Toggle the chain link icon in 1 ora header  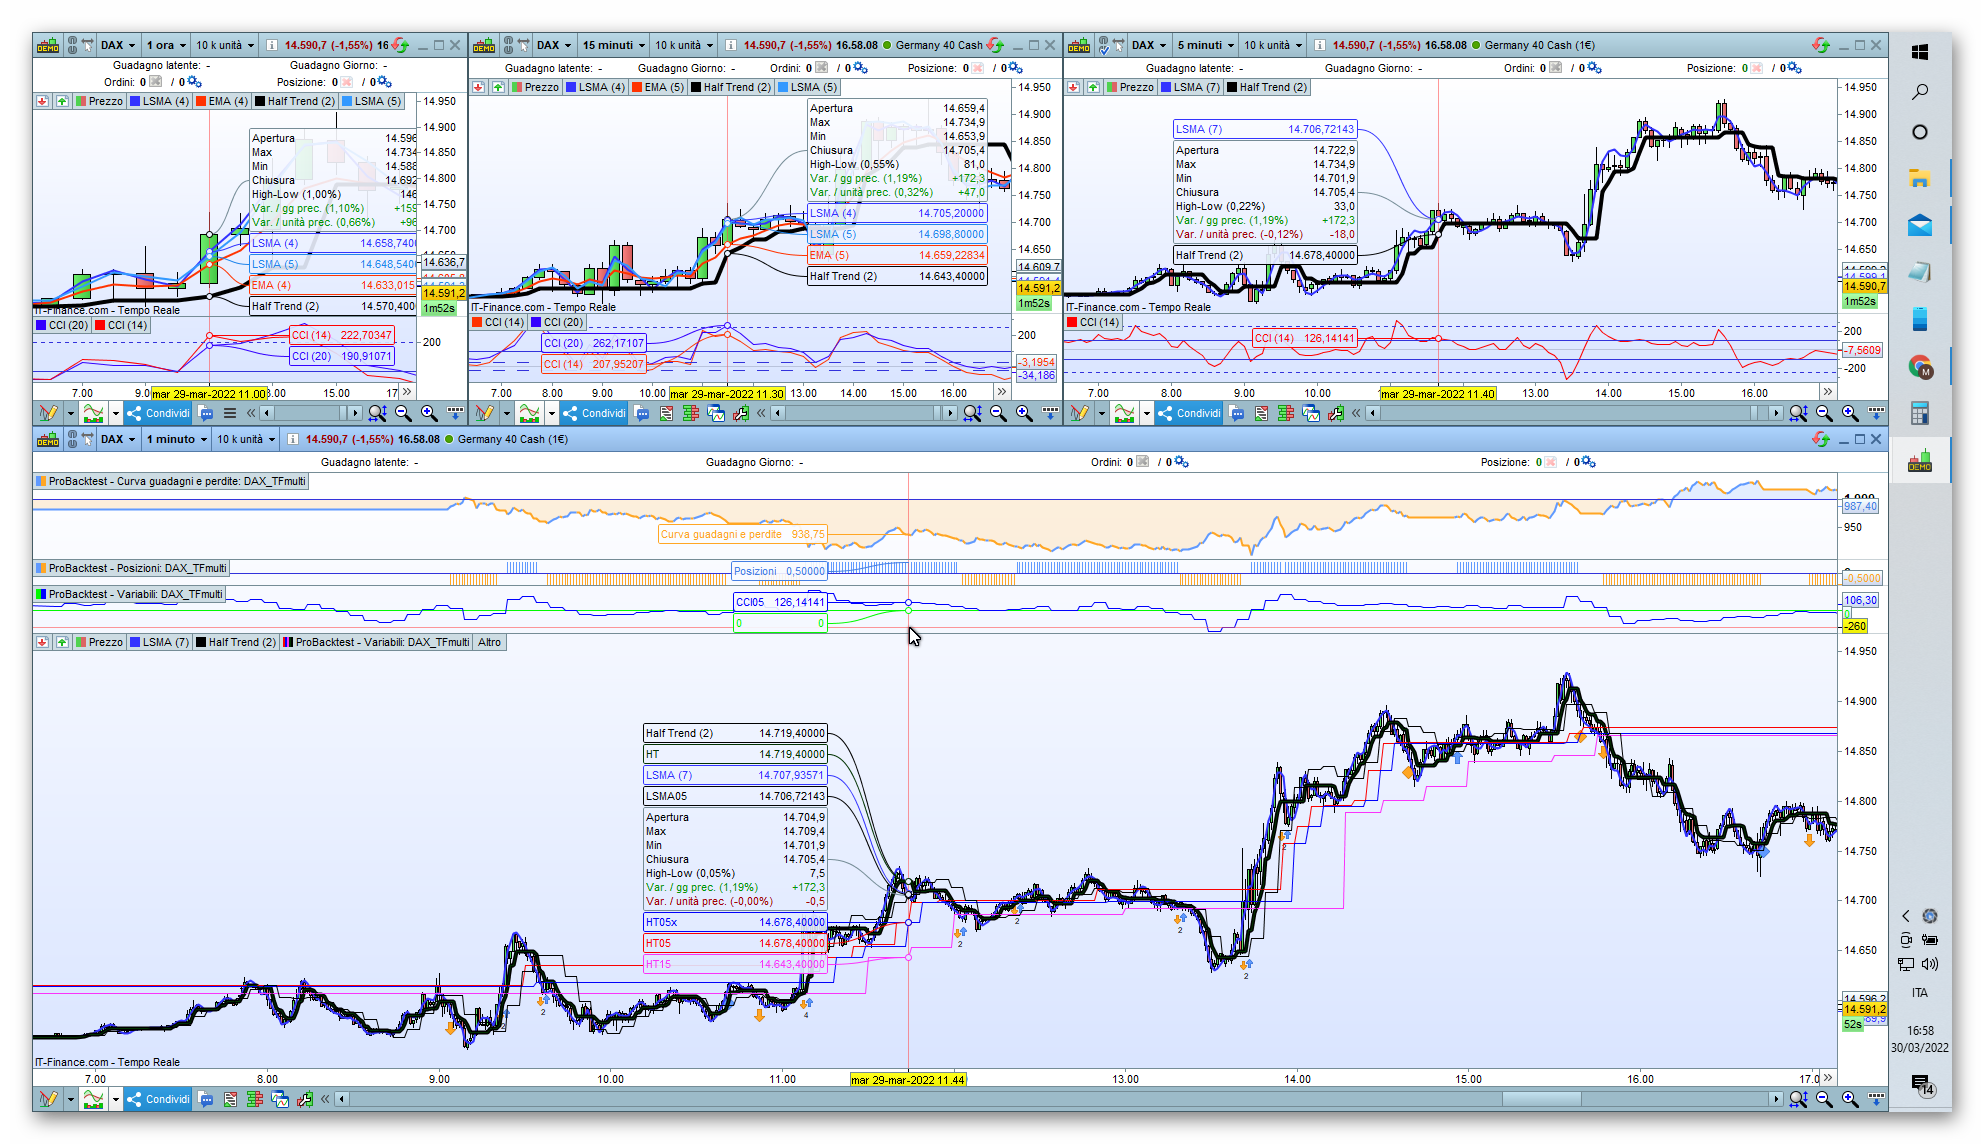72,45
